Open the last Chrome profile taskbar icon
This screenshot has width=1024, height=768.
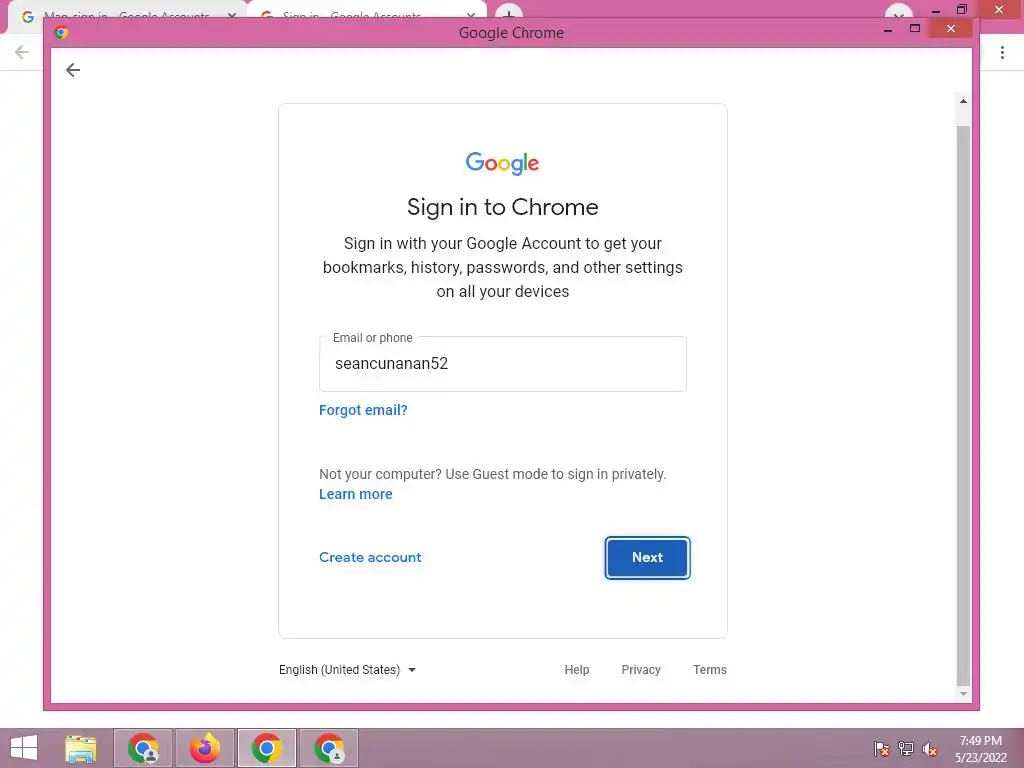click(x=329, y=748)
